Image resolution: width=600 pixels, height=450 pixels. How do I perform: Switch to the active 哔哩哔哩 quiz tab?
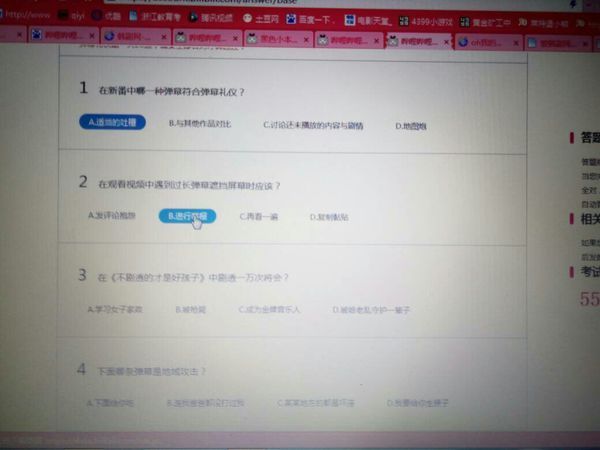[419, 41]
